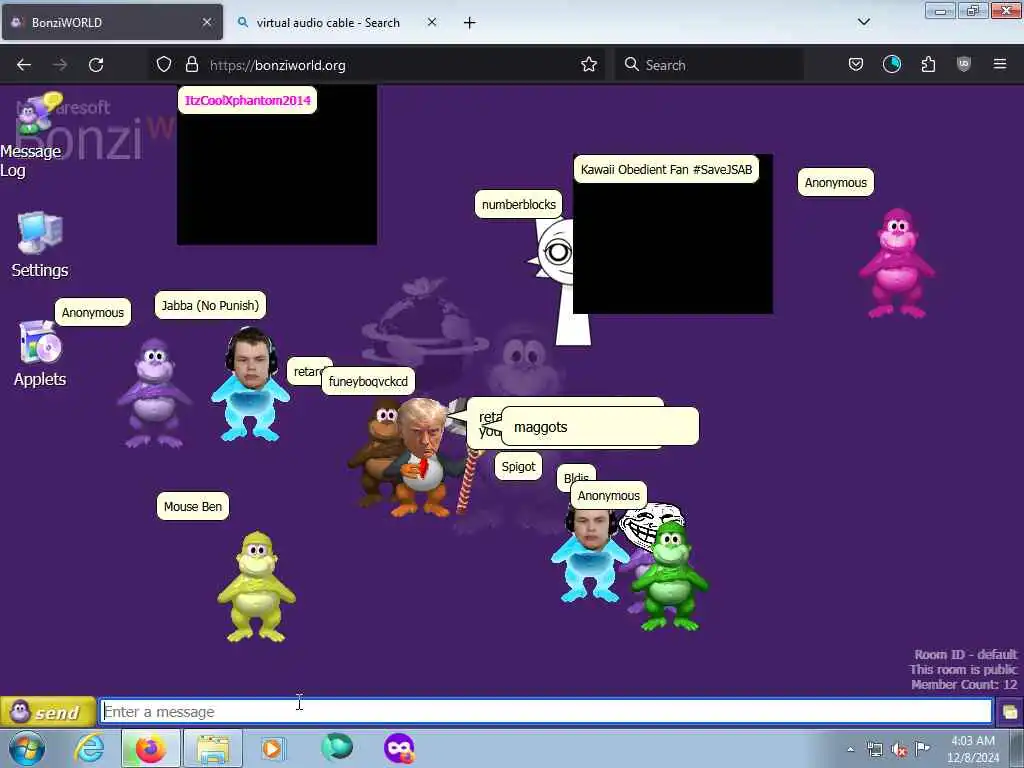Click the blue circular profile icon
The height and width of the screenshot is (768, 1024).
point(891,65)
